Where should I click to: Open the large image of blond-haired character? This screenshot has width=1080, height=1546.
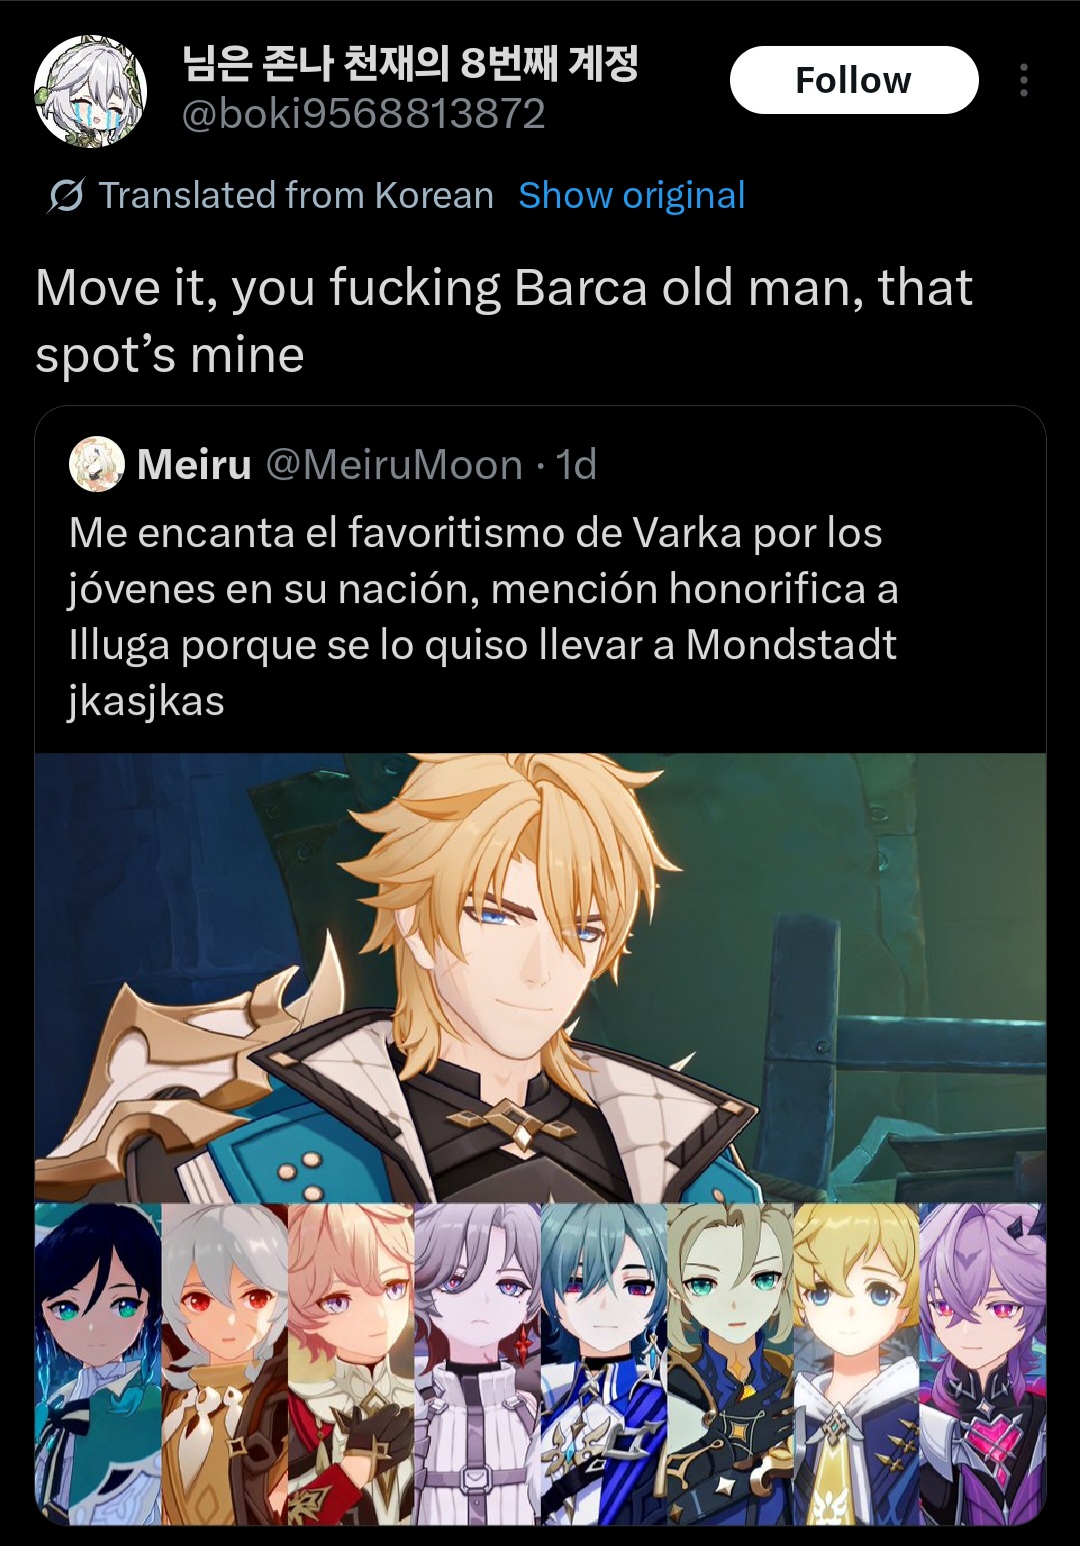540,978
